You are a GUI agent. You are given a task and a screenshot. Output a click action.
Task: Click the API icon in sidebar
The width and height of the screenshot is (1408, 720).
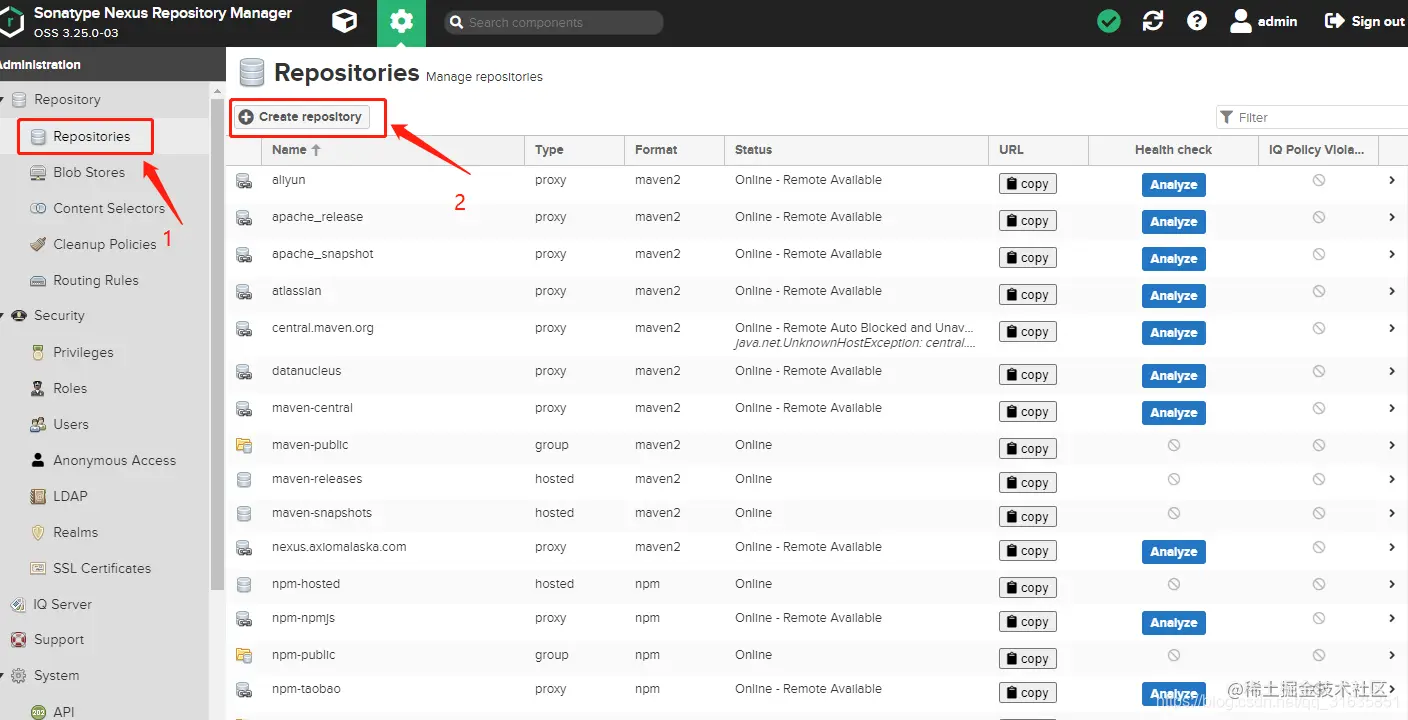tap(38, 712)
